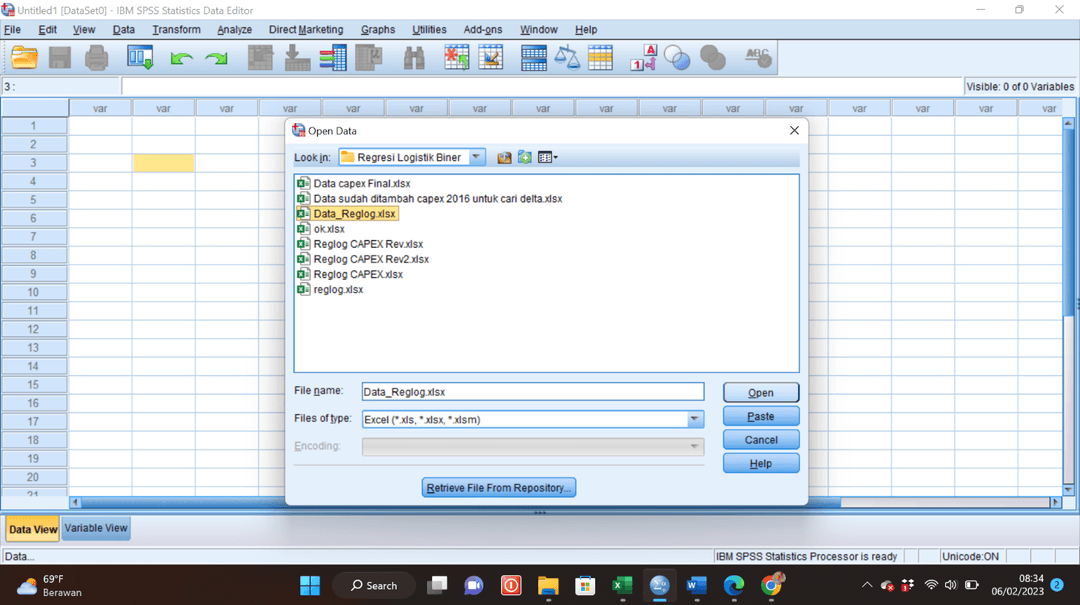Close the Open Data dialog

(x=794, y=130)
